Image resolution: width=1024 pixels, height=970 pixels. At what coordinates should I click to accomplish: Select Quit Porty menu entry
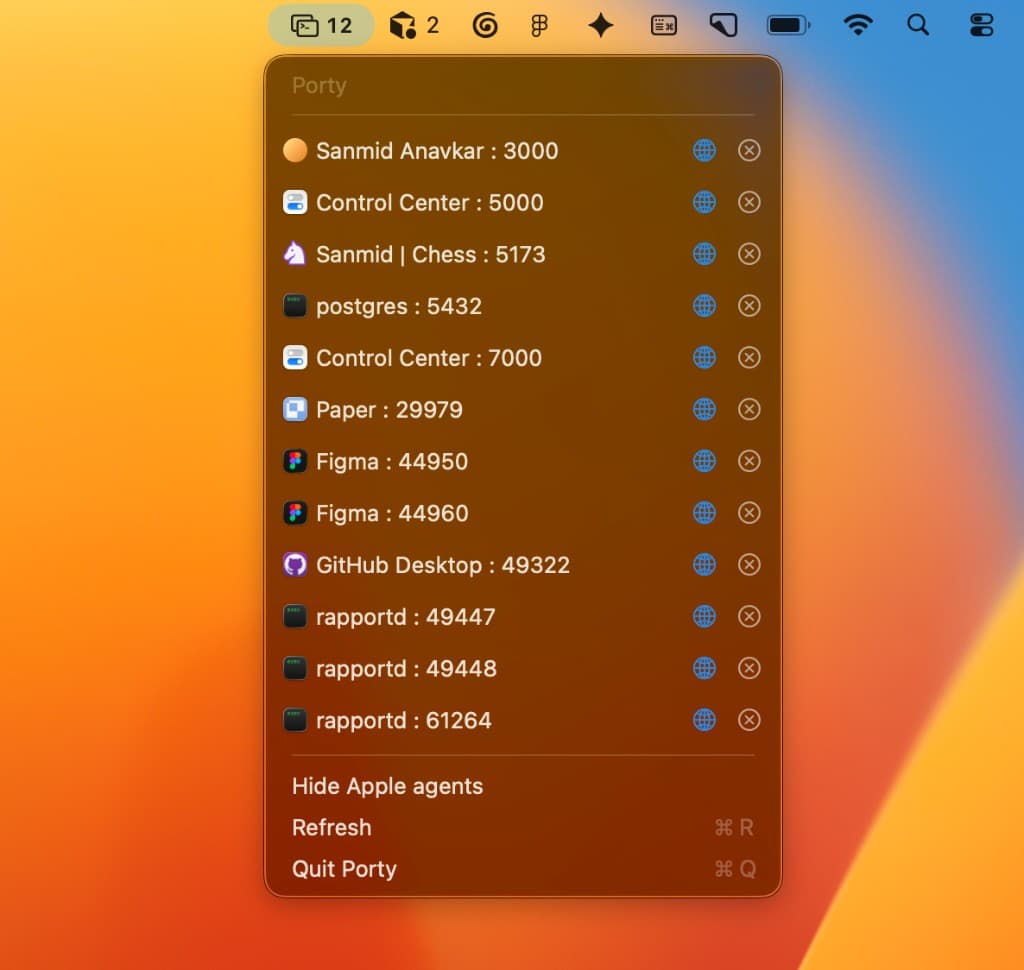(522, 869)
